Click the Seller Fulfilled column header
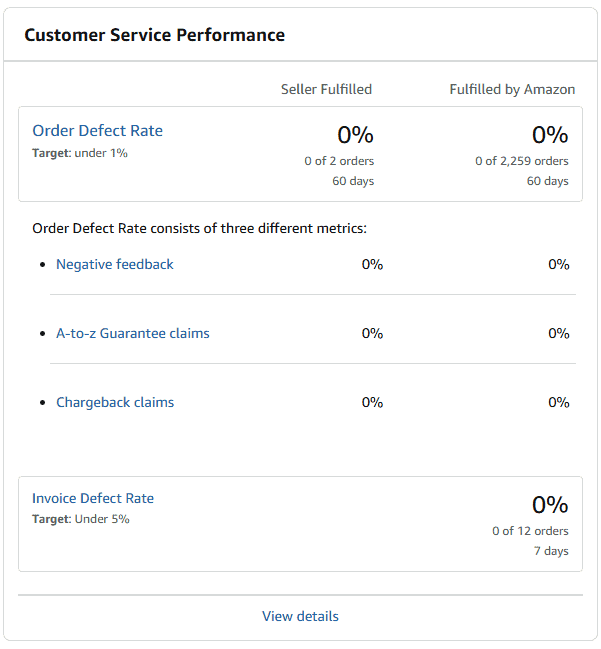Screen dimensions: 601x649 pos(326,89)
